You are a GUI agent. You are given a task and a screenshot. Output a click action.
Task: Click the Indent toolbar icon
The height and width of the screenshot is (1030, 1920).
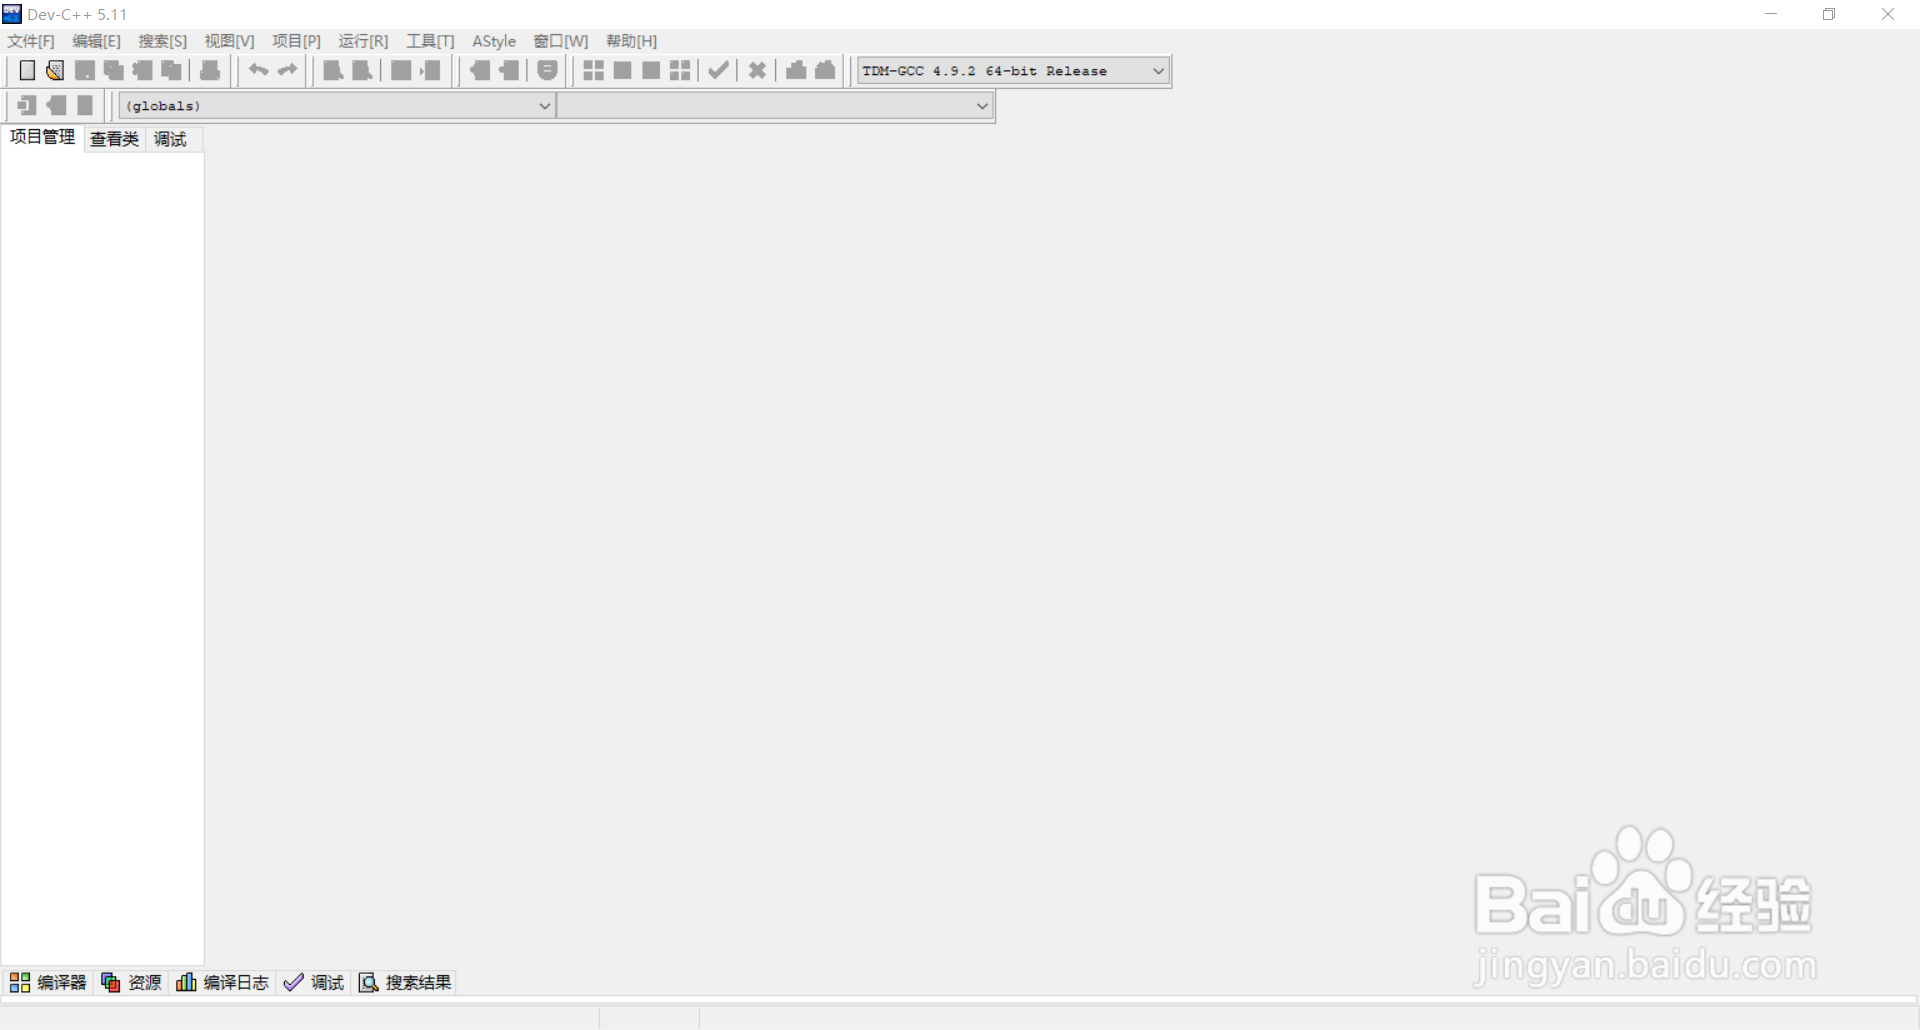pos(509,70)
